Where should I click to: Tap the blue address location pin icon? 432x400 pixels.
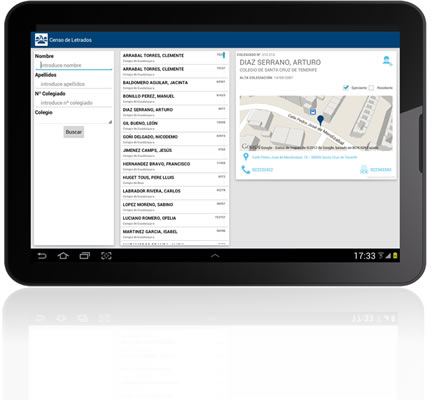click(246, 157)
